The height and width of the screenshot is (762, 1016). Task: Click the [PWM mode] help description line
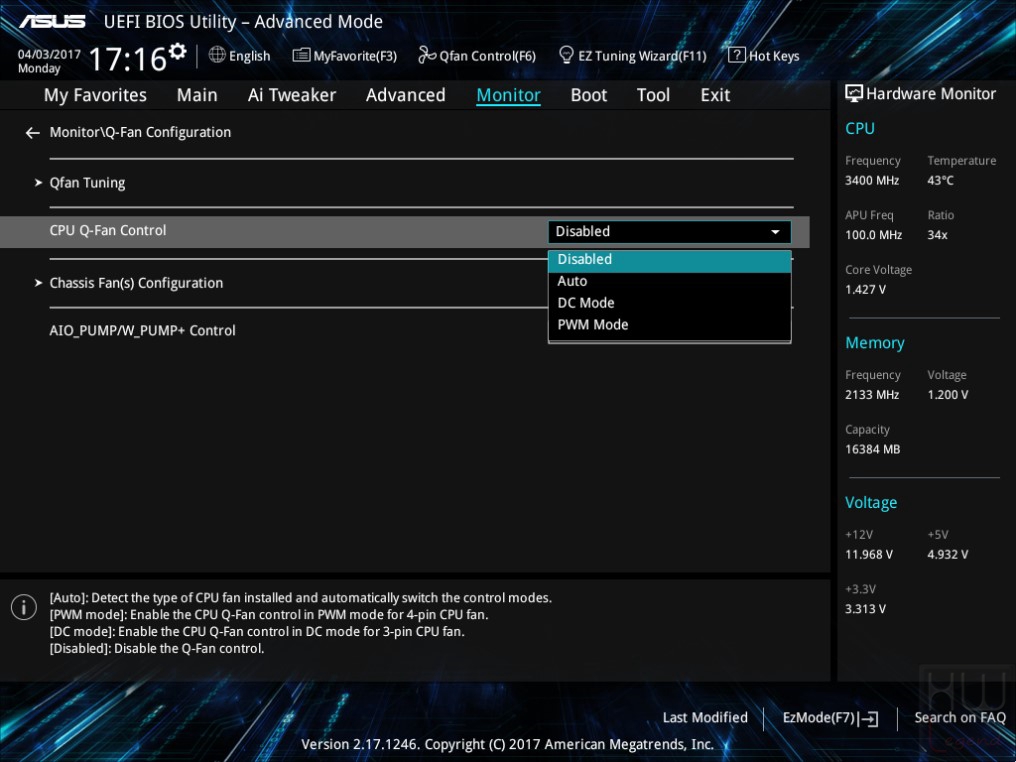(x=269, y=615)
